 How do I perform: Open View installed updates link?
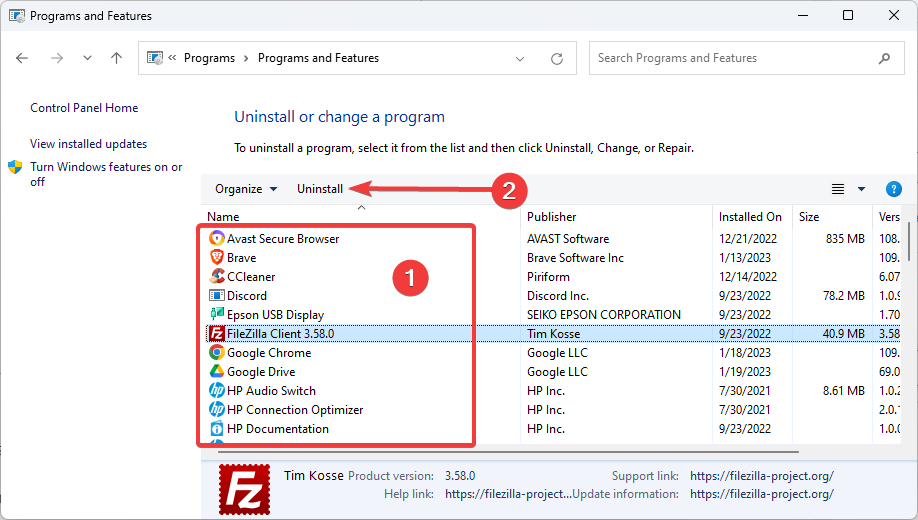click(88, 143)
